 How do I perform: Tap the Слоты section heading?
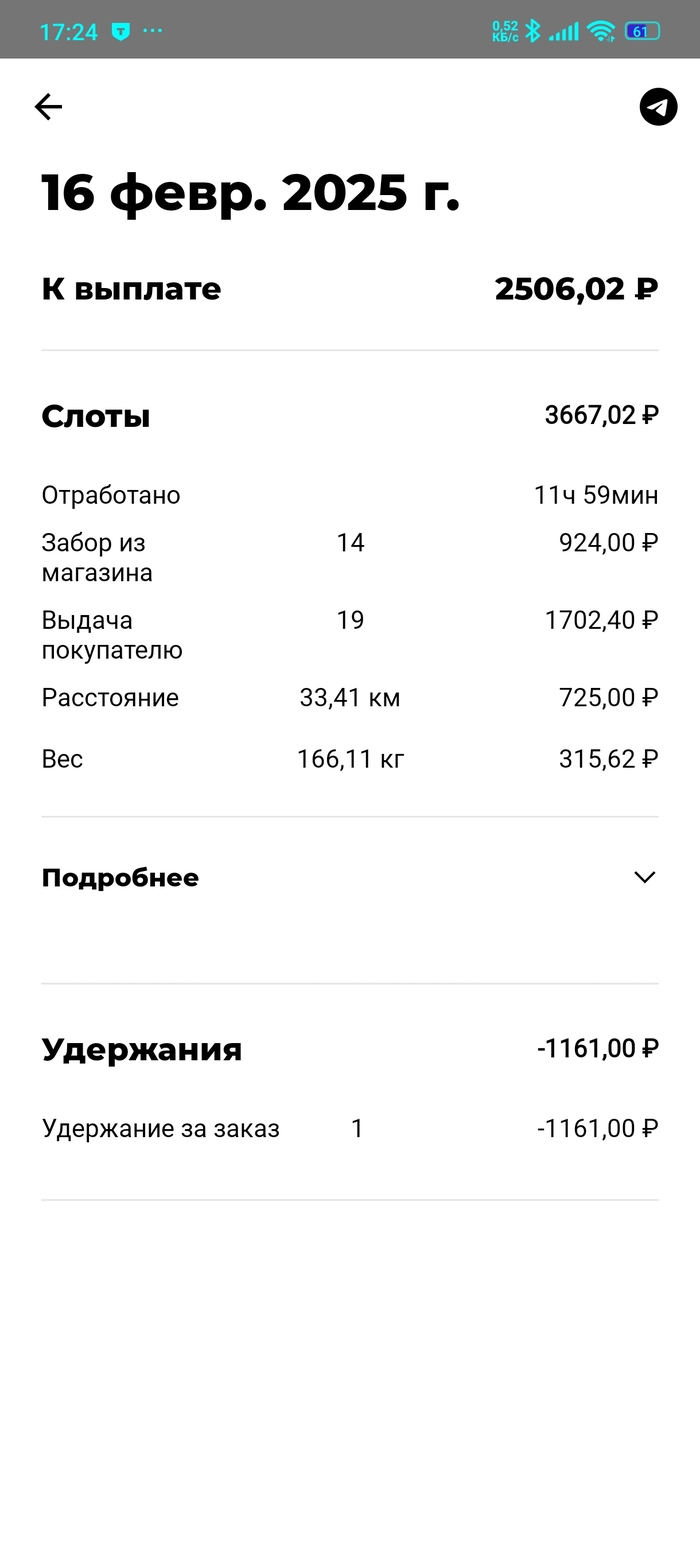96,416
